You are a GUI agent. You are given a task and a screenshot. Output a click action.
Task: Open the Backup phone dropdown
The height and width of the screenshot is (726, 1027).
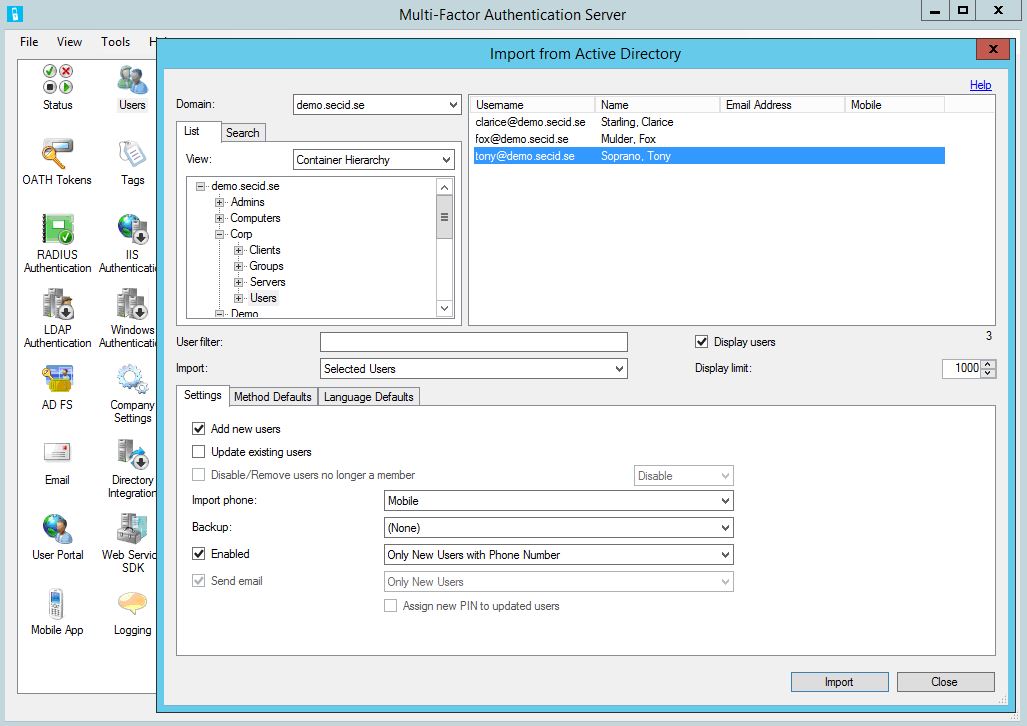[558, 527]
